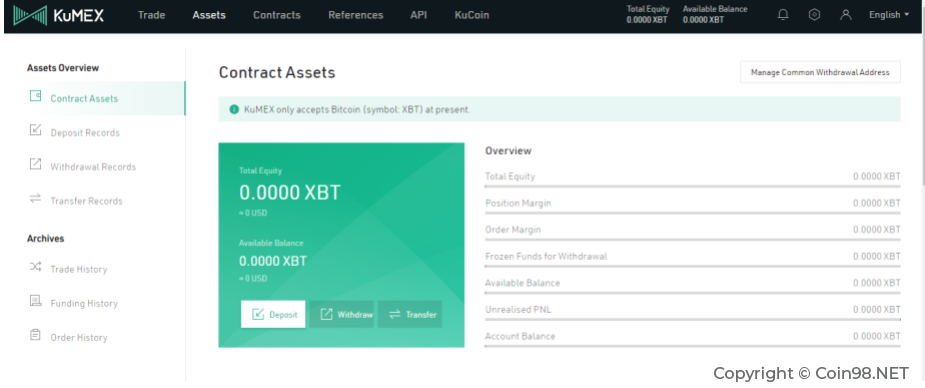Click the Withdrawal Records sidebar icon
The height and width of the screenshot is (388, 925).
point(35,164)
